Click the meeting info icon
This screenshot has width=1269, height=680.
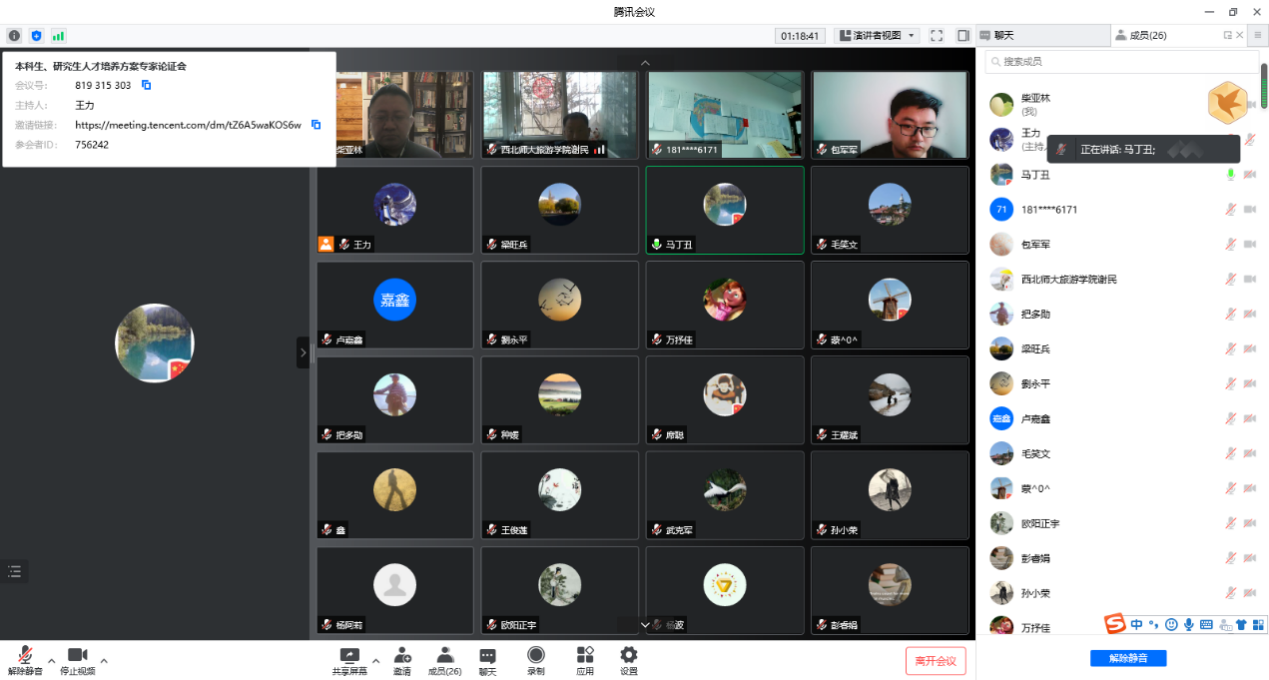[x=14, y=36]
